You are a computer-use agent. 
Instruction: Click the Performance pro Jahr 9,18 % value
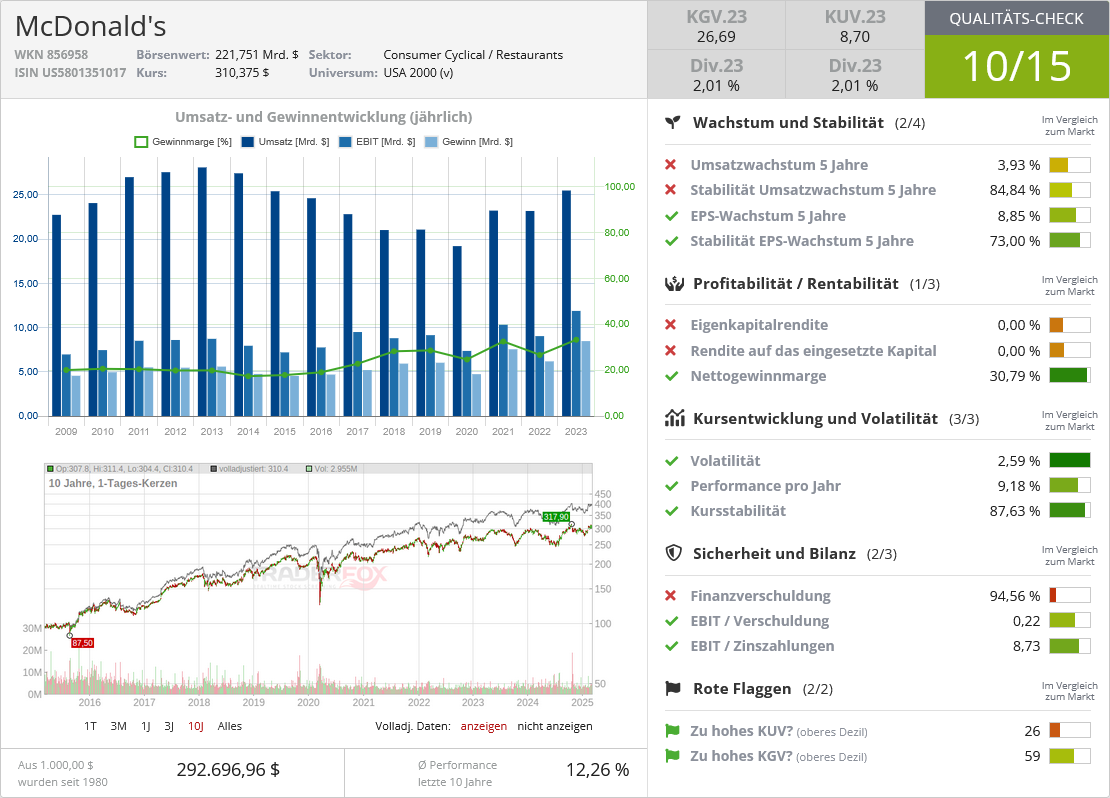(1019, 486)
